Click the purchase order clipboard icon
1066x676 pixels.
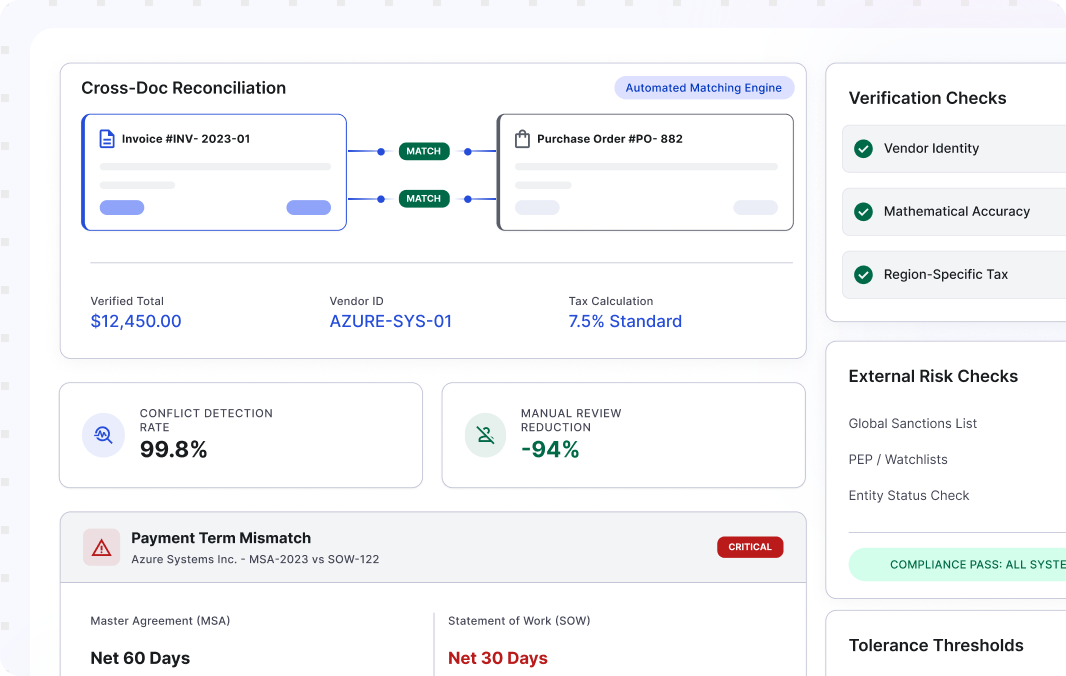522,139
